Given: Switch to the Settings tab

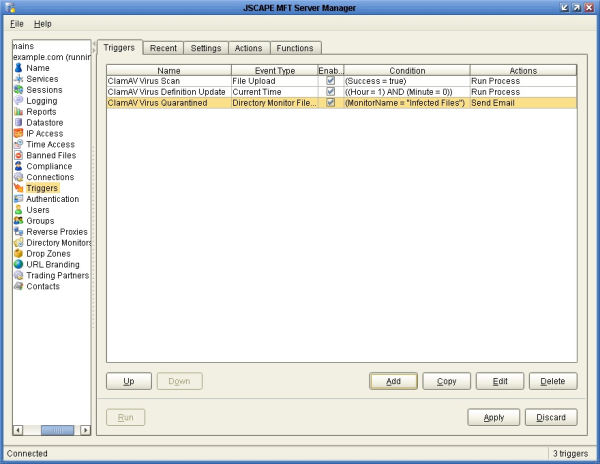Looking at the screenshot, I should tap(206, 48).
